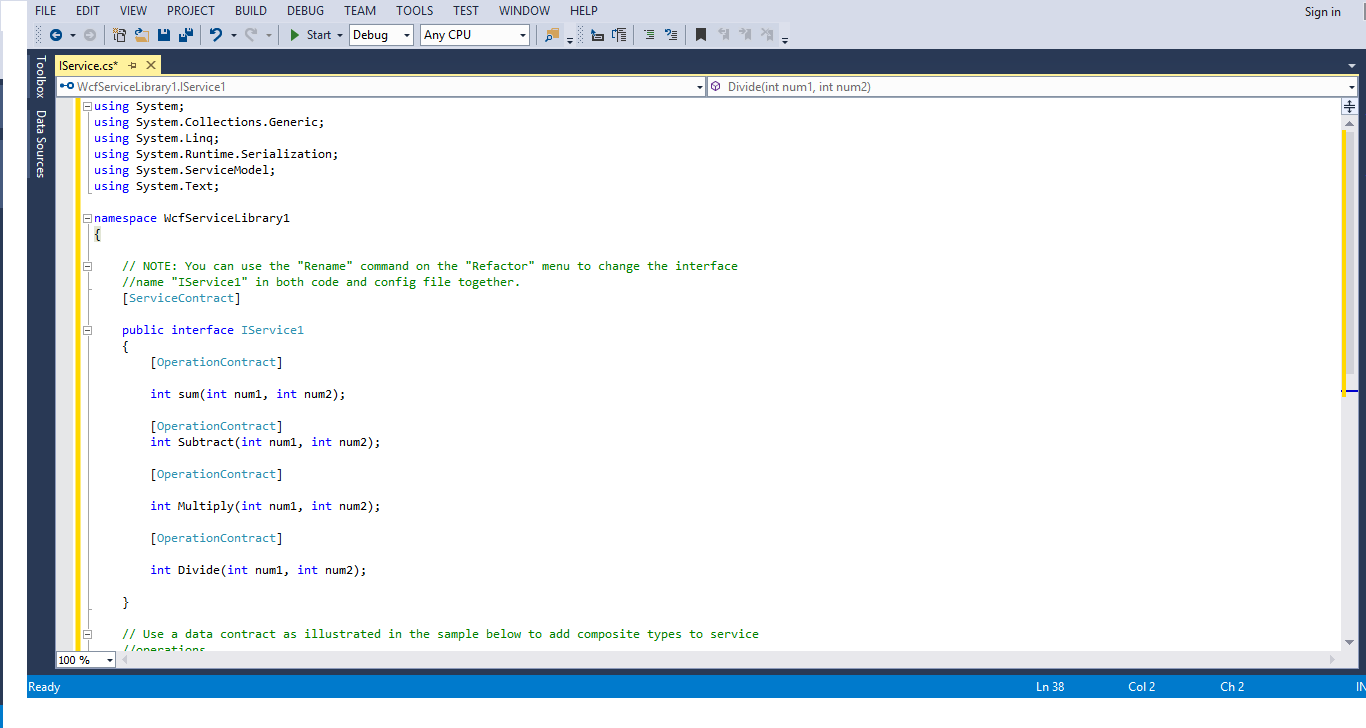Open the Toolbox side panel tab
This screenshot has width=1366, height=728.
[x=40, y=76]
